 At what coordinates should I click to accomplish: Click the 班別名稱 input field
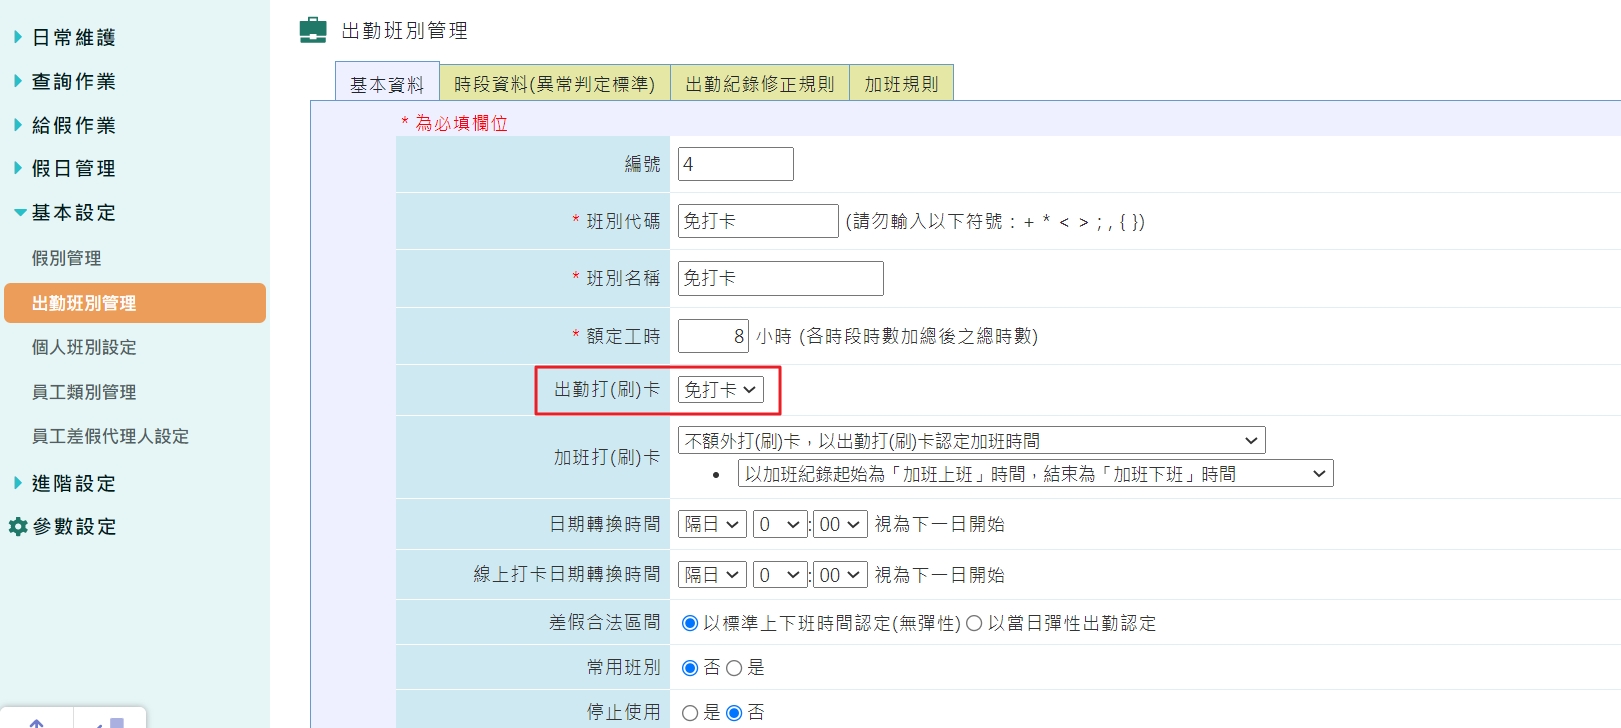coord(781,278)
